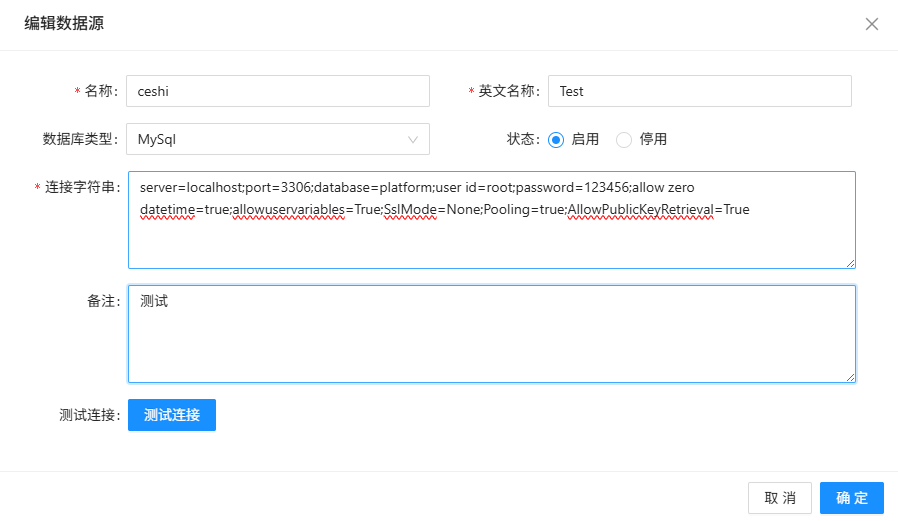Click the underlined word allowuservariables

289,210
